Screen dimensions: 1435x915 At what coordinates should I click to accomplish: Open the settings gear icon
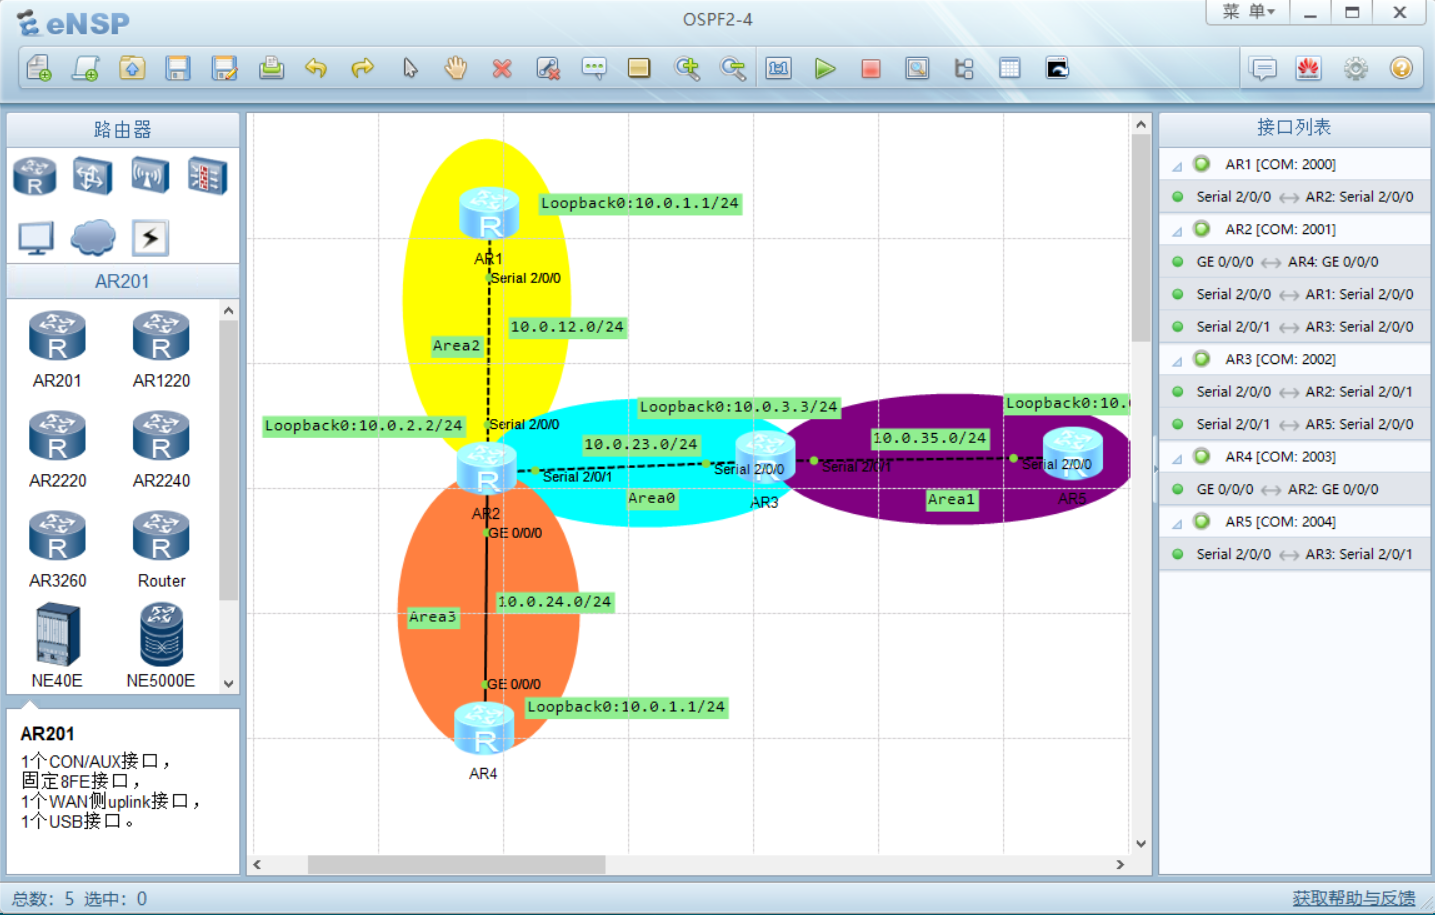pyautogui.click(x=1356, y=68)
